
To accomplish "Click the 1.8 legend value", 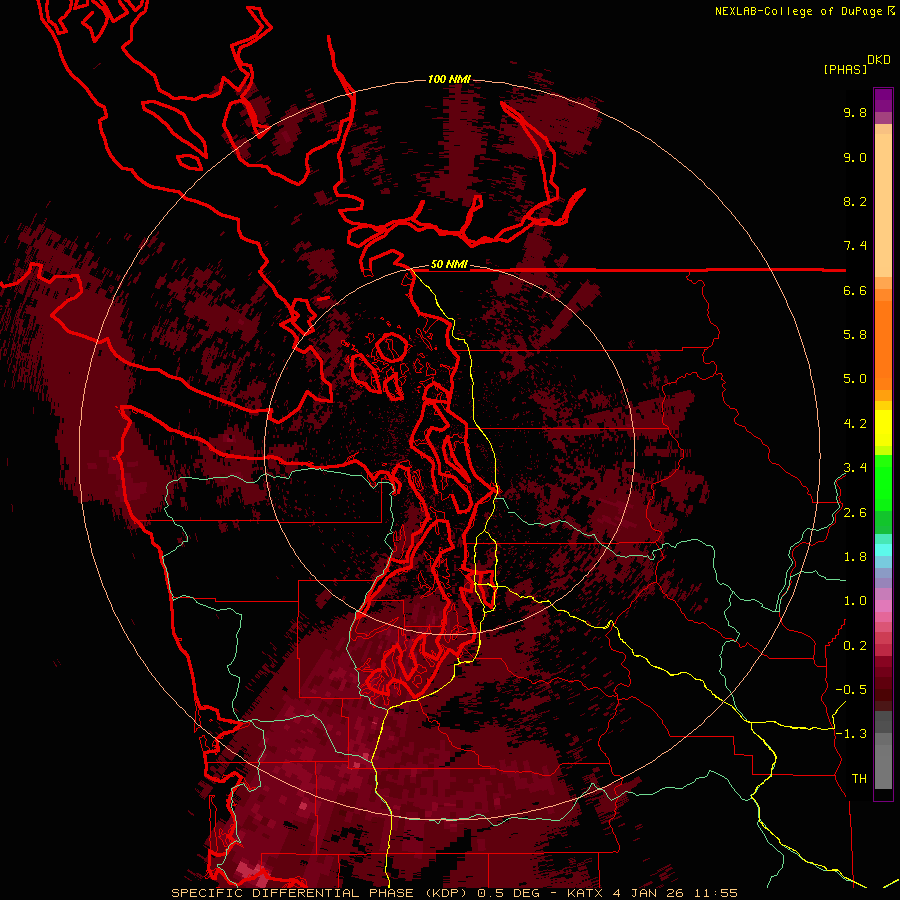I will coord(855,557).
